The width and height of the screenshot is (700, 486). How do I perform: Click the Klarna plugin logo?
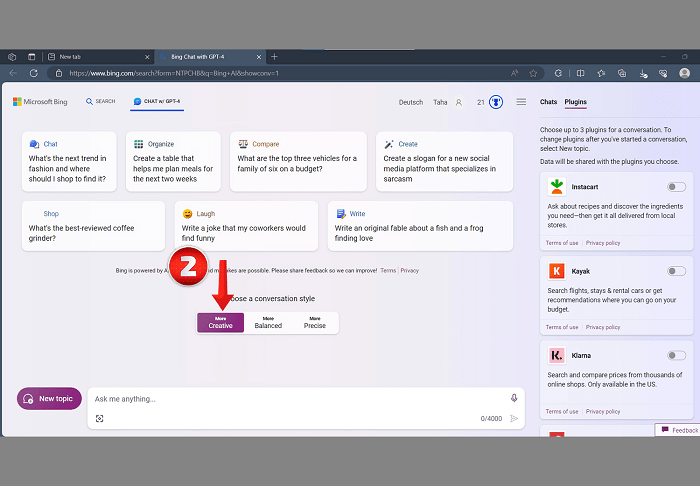point(556,355)
